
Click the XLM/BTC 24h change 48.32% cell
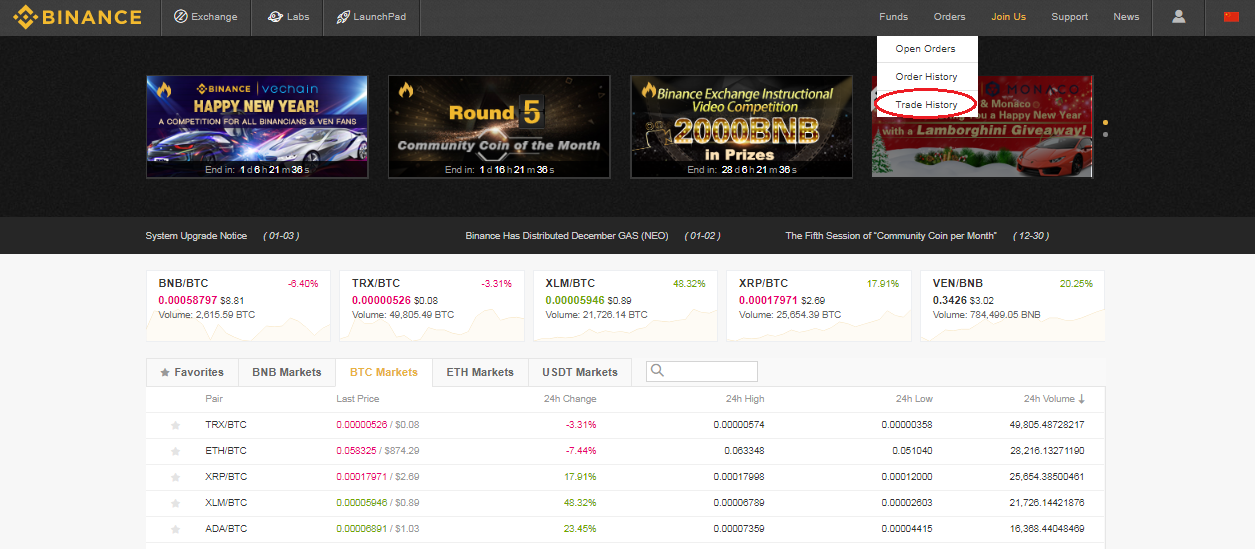581,503
